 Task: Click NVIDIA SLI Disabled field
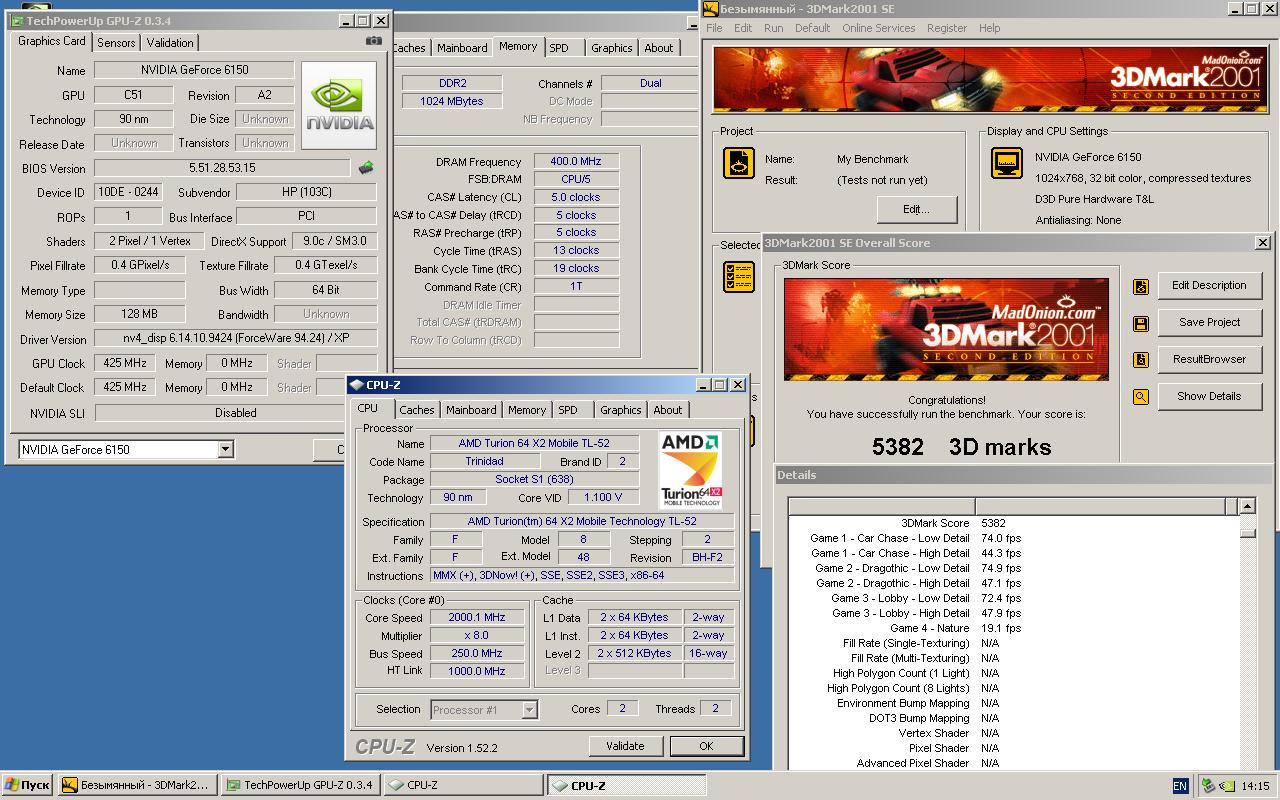click(236, 413)
